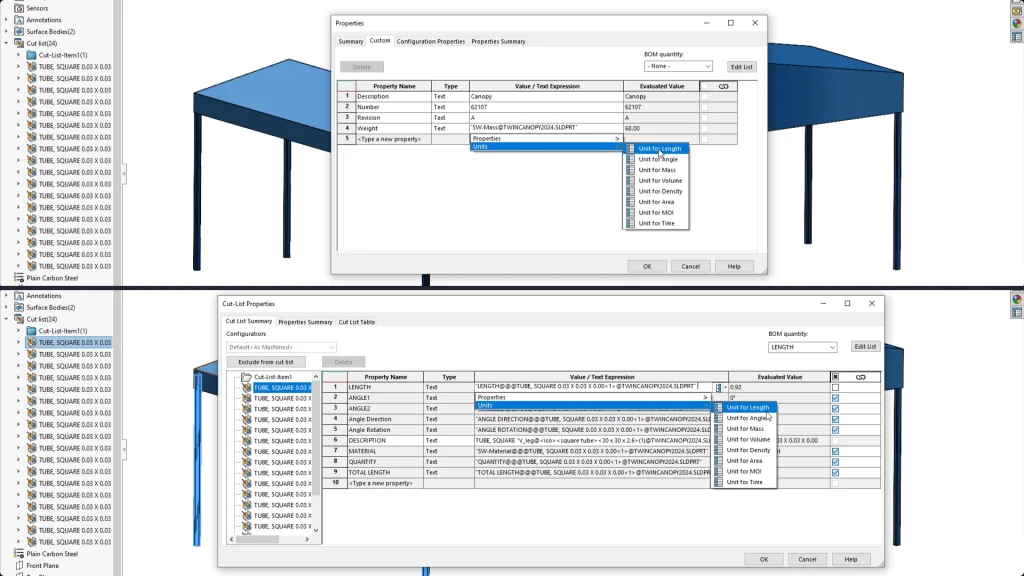Open the Cut List Table tab
The height and width of the screenshot is (576, 1024).
coord(356,322)
